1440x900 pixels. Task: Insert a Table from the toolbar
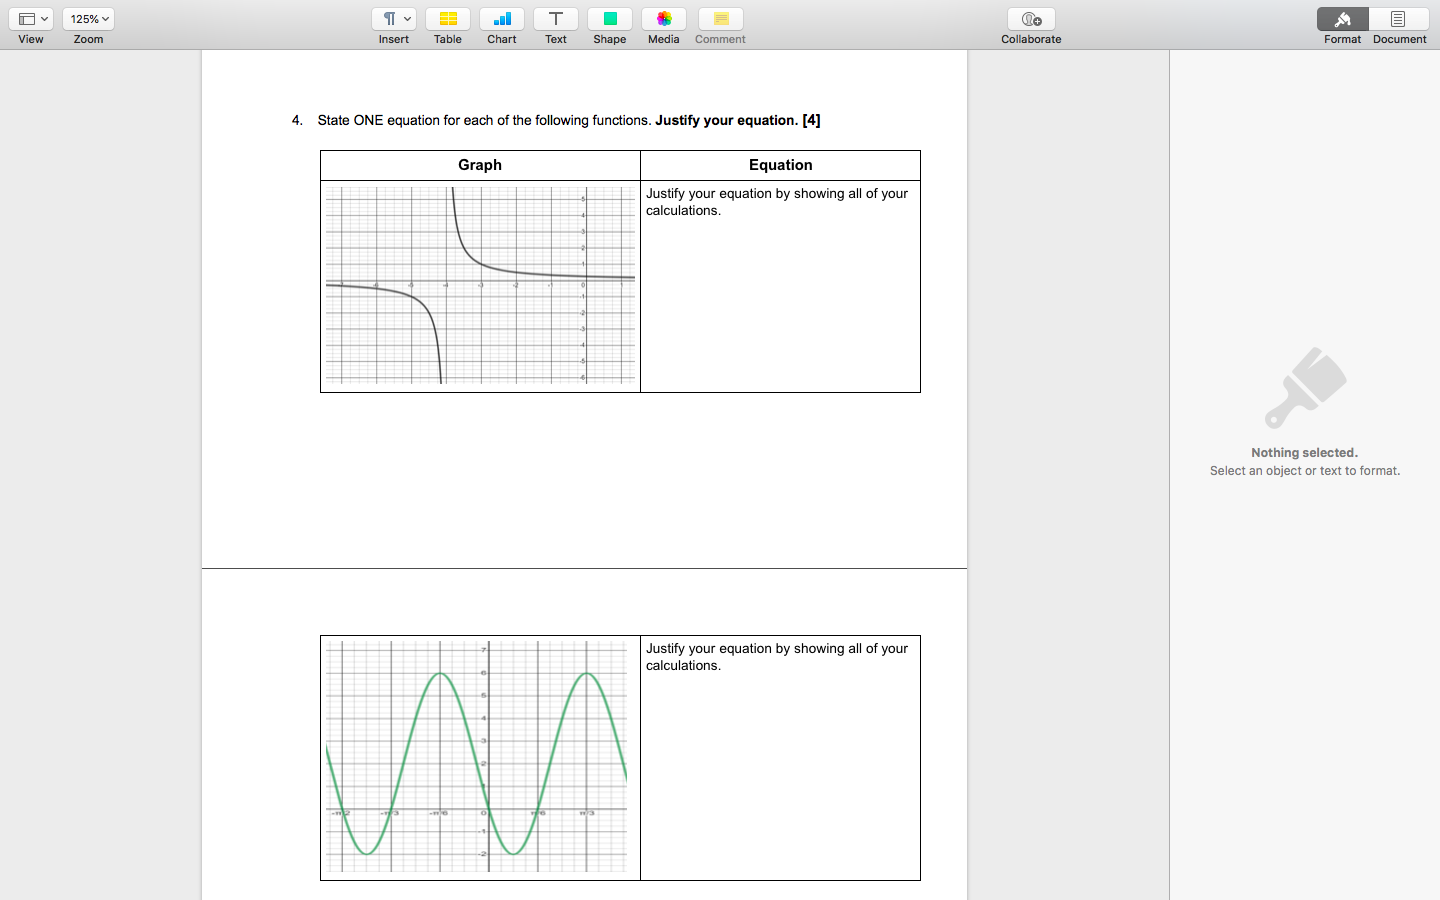pos(448,19)
